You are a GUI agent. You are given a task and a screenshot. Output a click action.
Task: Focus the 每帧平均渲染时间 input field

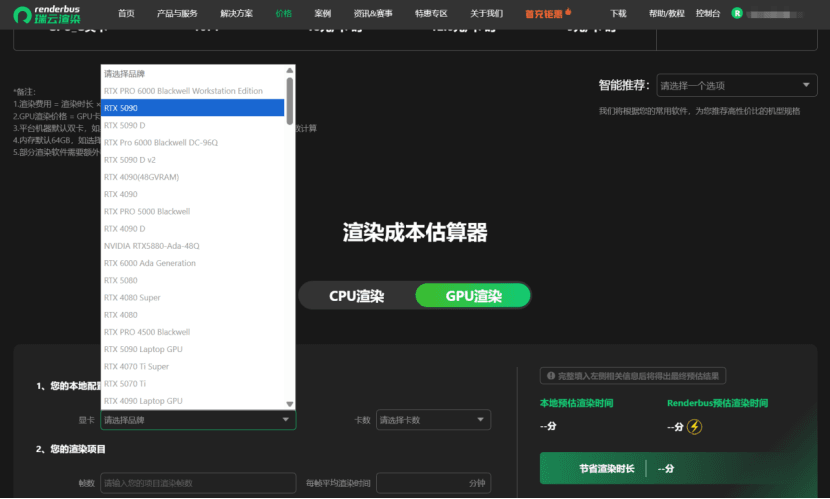(x=433, y=483)
